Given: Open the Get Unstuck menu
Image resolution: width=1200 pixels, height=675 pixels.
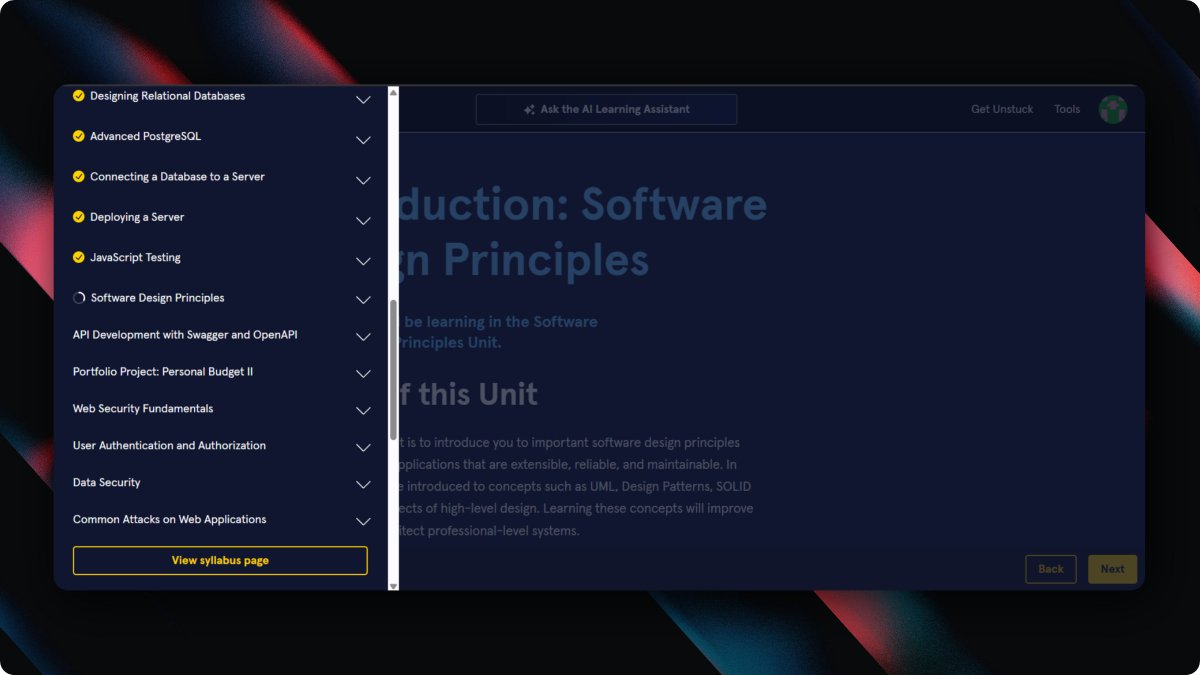Looking at the screenshot, I should pos(1002,109).
